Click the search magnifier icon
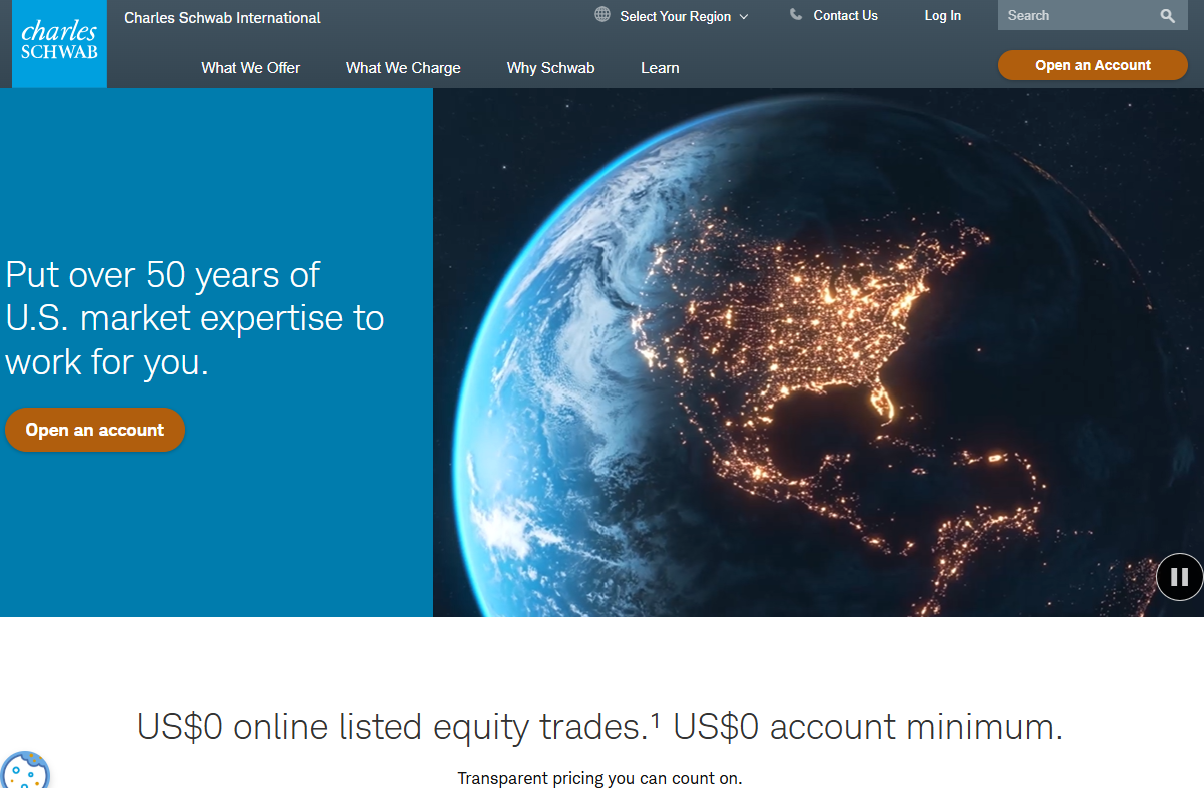Viewport: 1204px width, 788px height. click(1167, 15)
